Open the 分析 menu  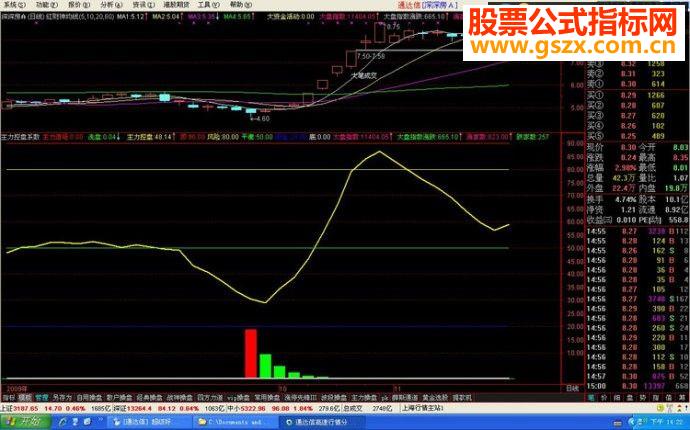[110, 5]
